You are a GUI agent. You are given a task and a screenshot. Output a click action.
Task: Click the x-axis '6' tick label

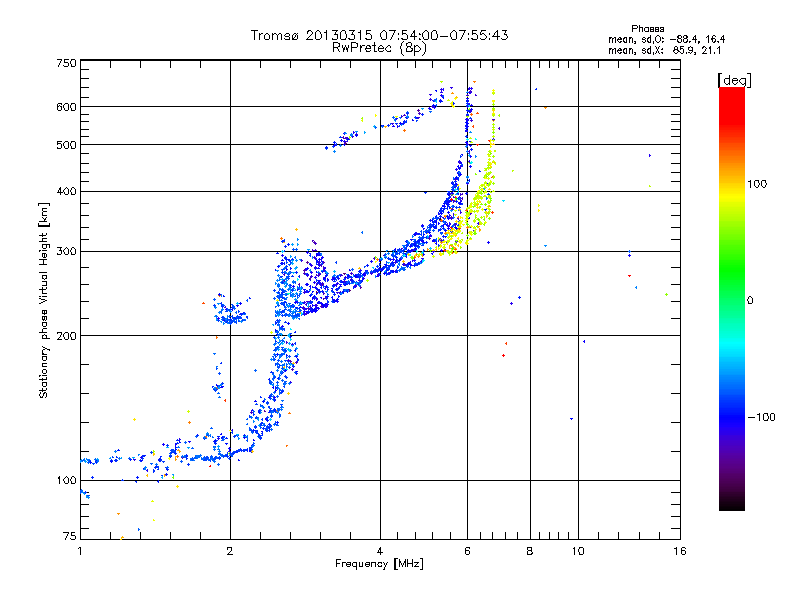coord(467,551)
